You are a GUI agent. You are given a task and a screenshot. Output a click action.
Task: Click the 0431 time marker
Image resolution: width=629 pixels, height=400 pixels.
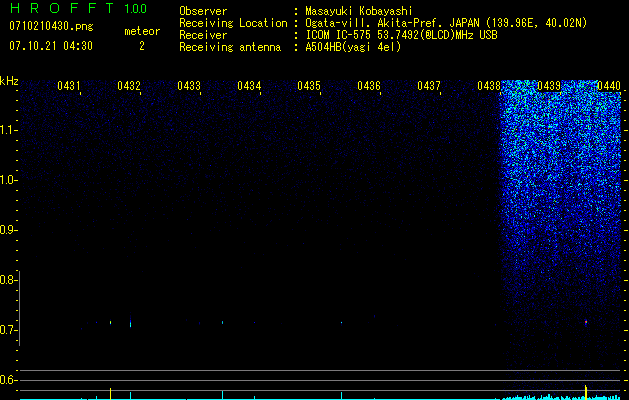(69, 85)
